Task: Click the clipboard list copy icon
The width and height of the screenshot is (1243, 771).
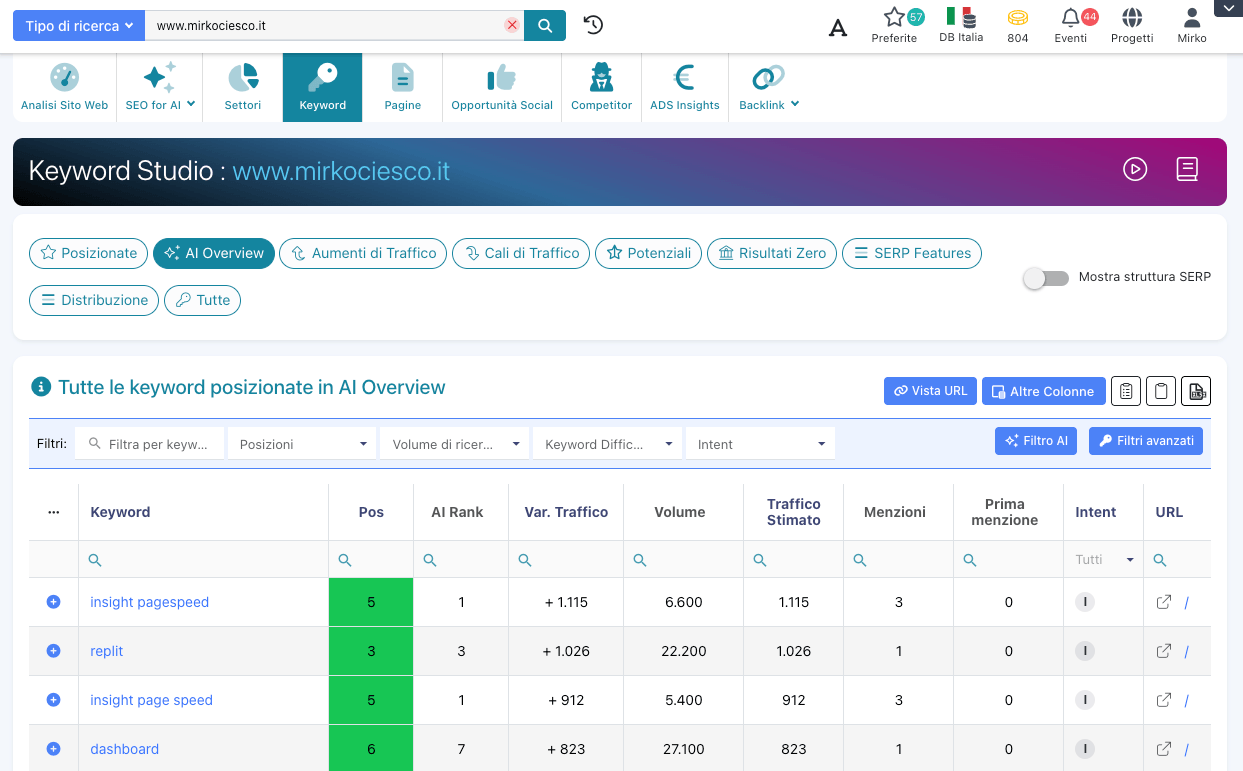Action: [1126, 391]
